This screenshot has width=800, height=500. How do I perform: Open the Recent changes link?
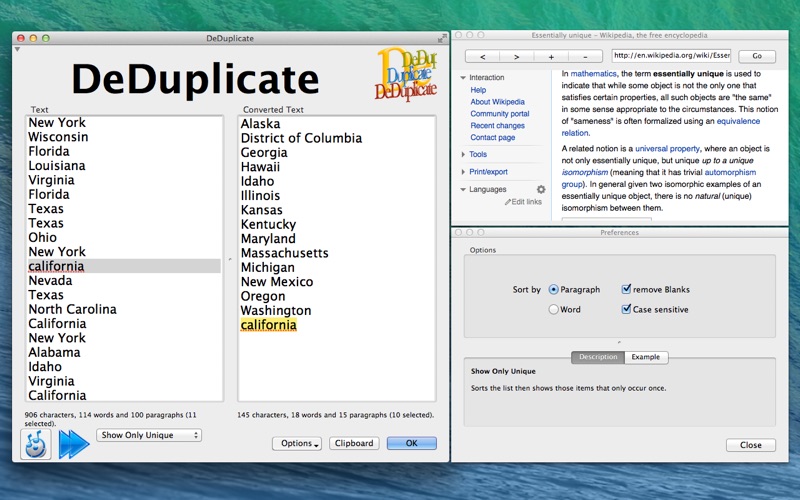tap(497, 126)
